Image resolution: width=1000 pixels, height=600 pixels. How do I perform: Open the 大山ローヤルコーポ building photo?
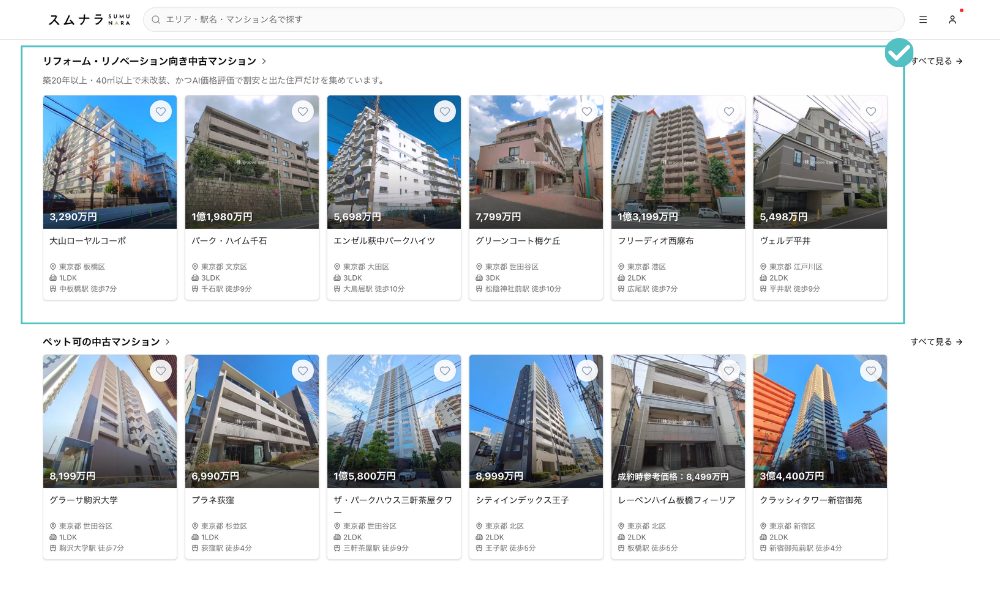(x=110, y=162)
